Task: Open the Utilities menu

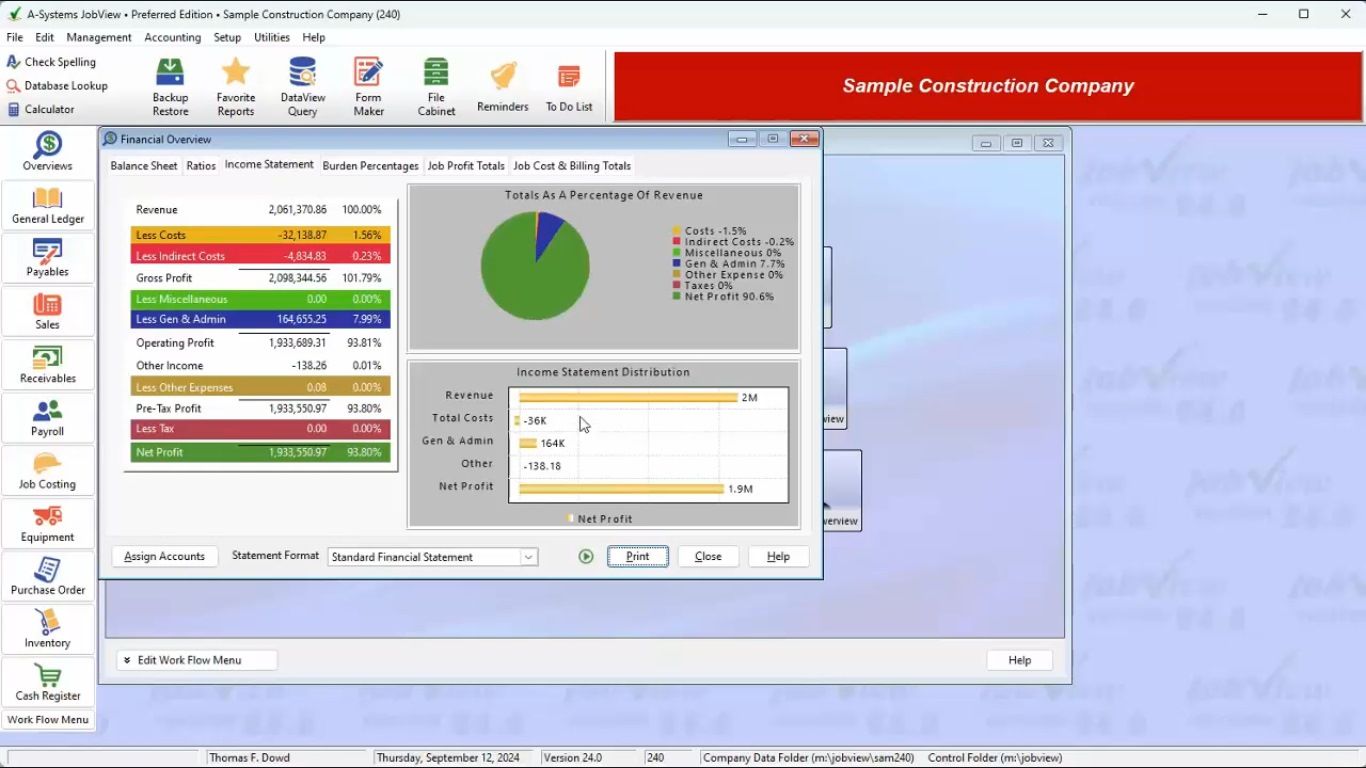Action: click(272, 37)
